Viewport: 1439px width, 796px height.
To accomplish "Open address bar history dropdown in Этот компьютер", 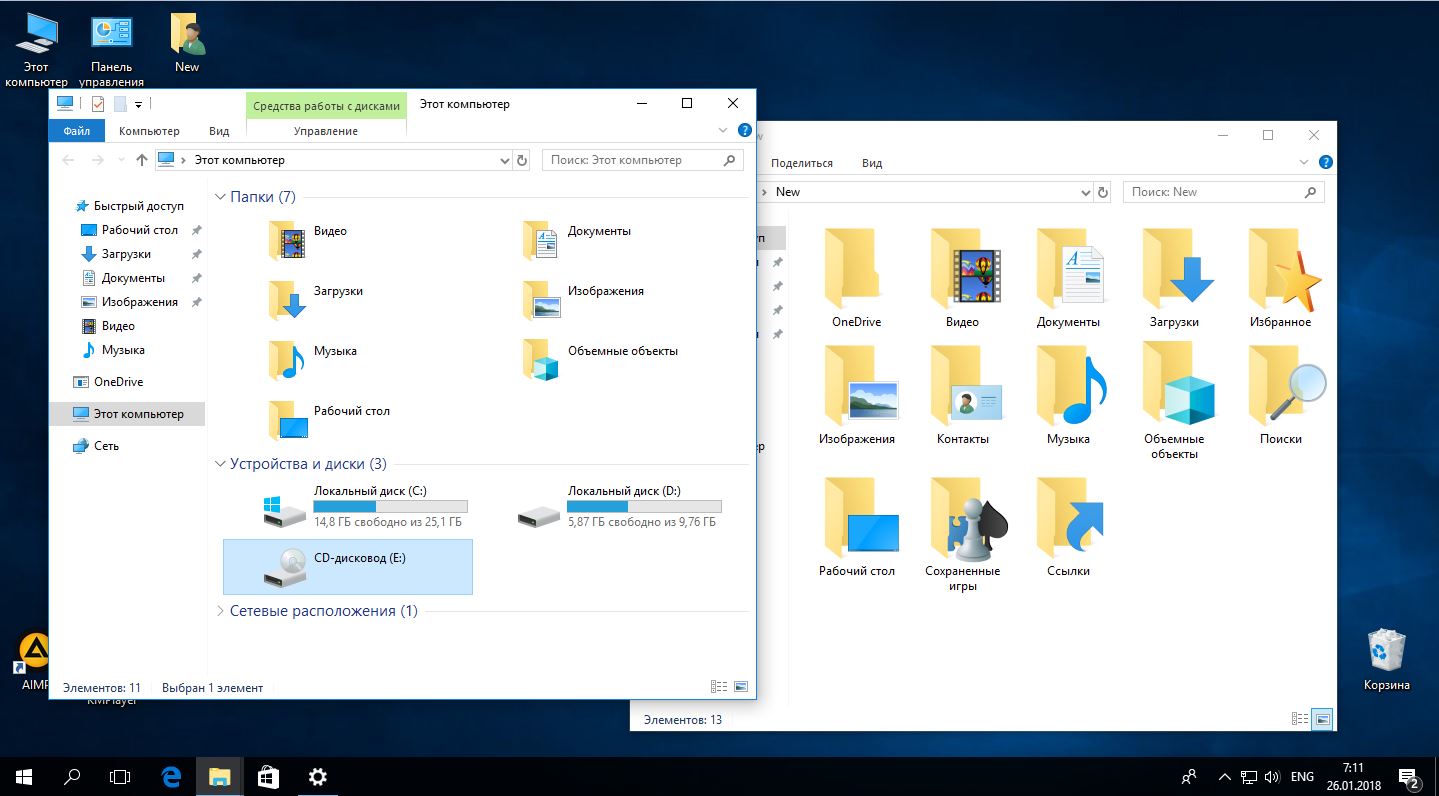I will 504,160.
